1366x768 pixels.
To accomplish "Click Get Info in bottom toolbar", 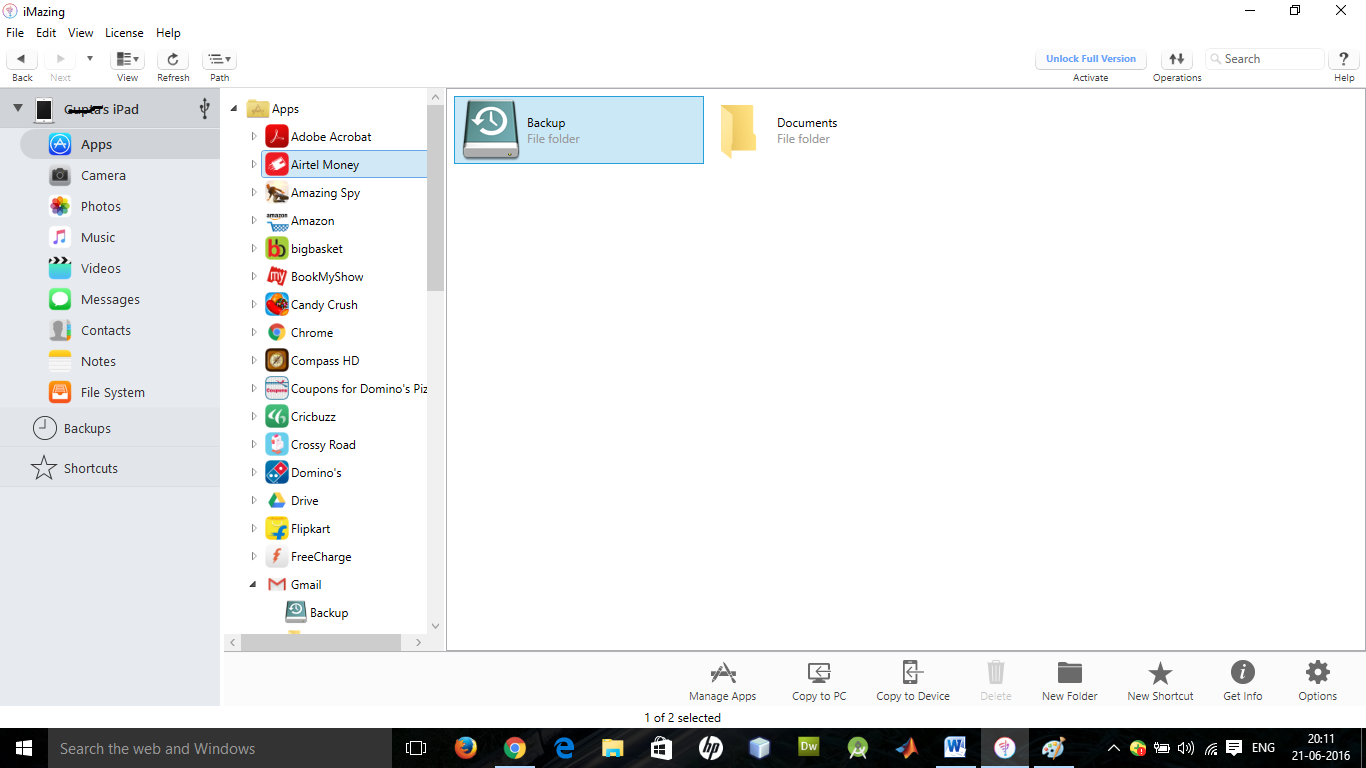I will (1243, 681).
